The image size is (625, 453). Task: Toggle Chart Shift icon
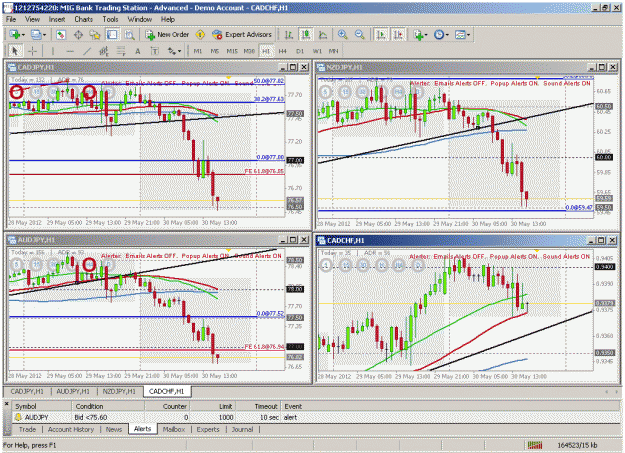coord(398,35)
